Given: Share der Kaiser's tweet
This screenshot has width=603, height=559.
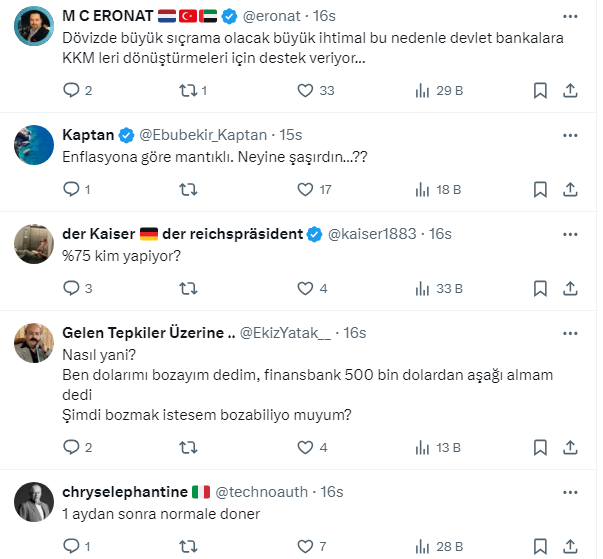Looking at the screenshot, I should tap(570, 289).
